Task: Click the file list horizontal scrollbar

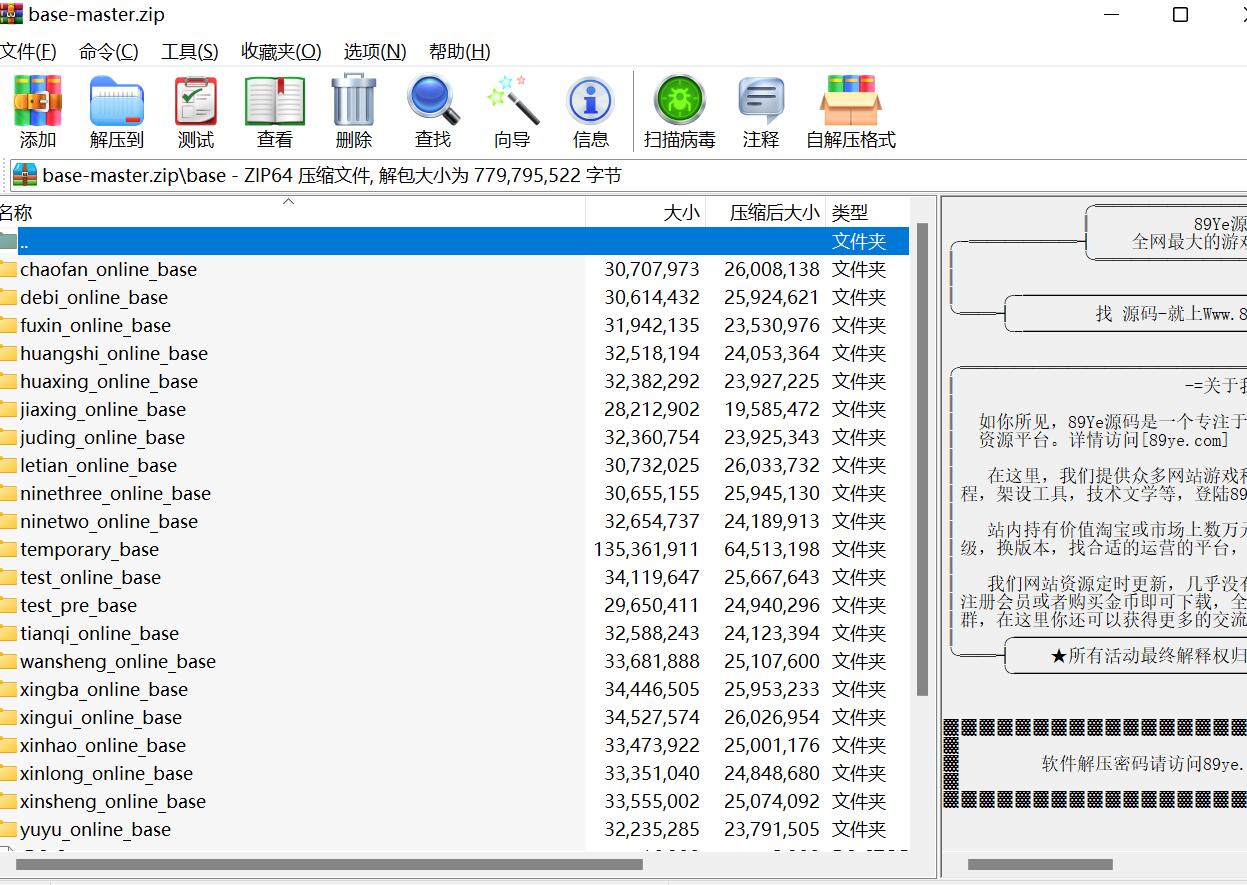Action: pos(329,864)
